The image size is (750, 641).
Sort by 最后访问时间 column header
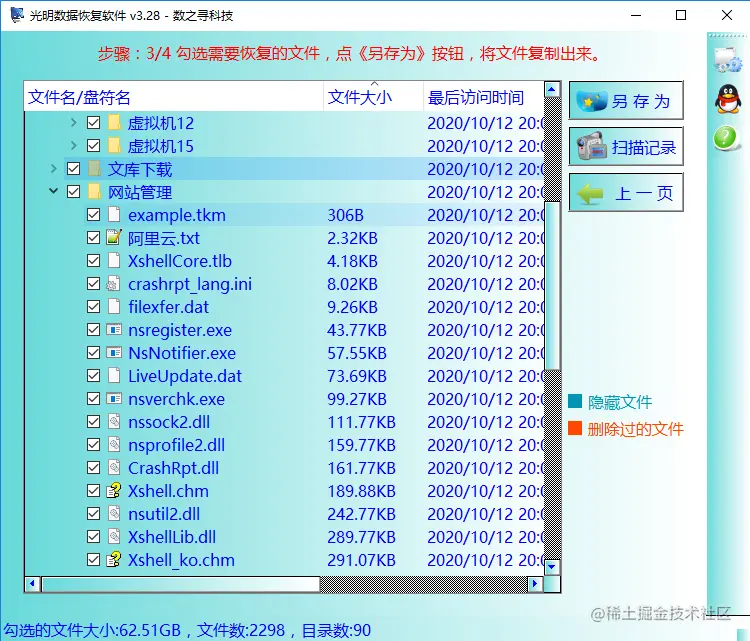point(483,97)
